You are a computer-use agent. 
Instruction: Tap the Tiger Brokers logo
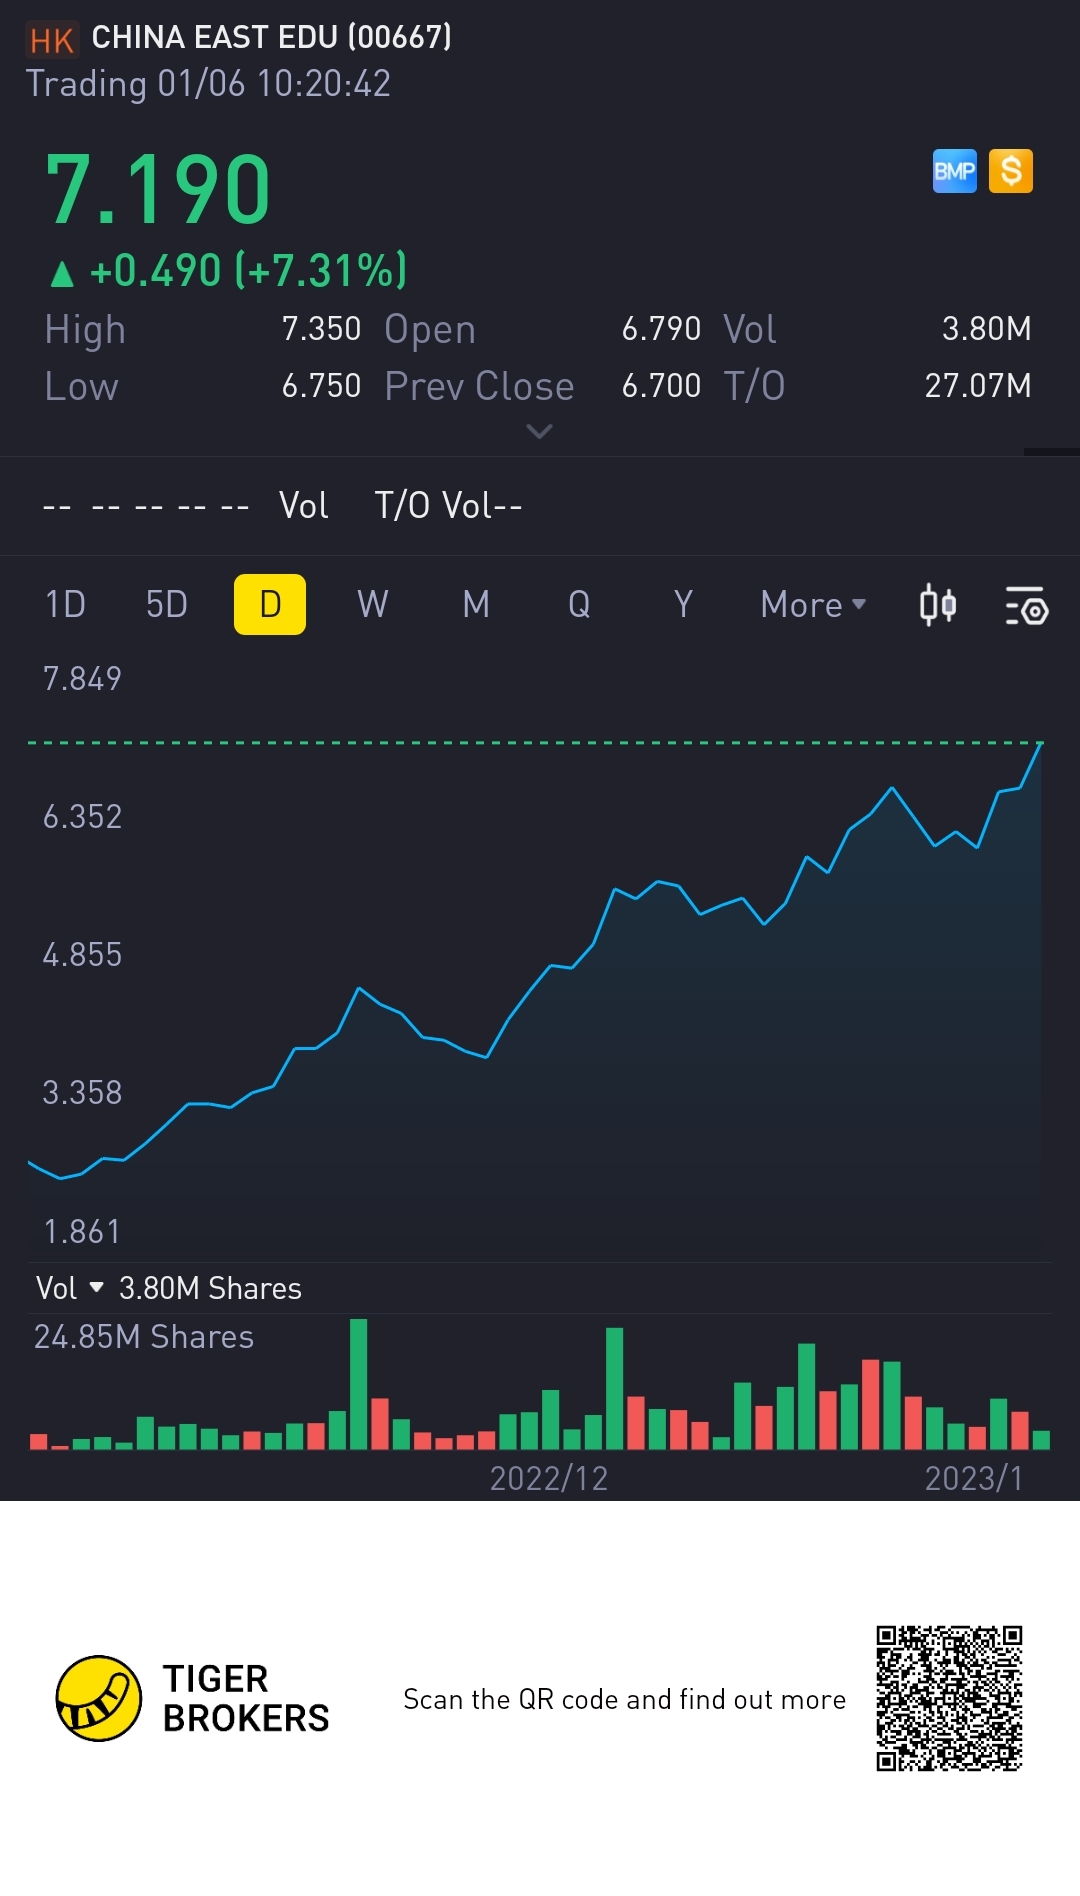(98, 1698)
